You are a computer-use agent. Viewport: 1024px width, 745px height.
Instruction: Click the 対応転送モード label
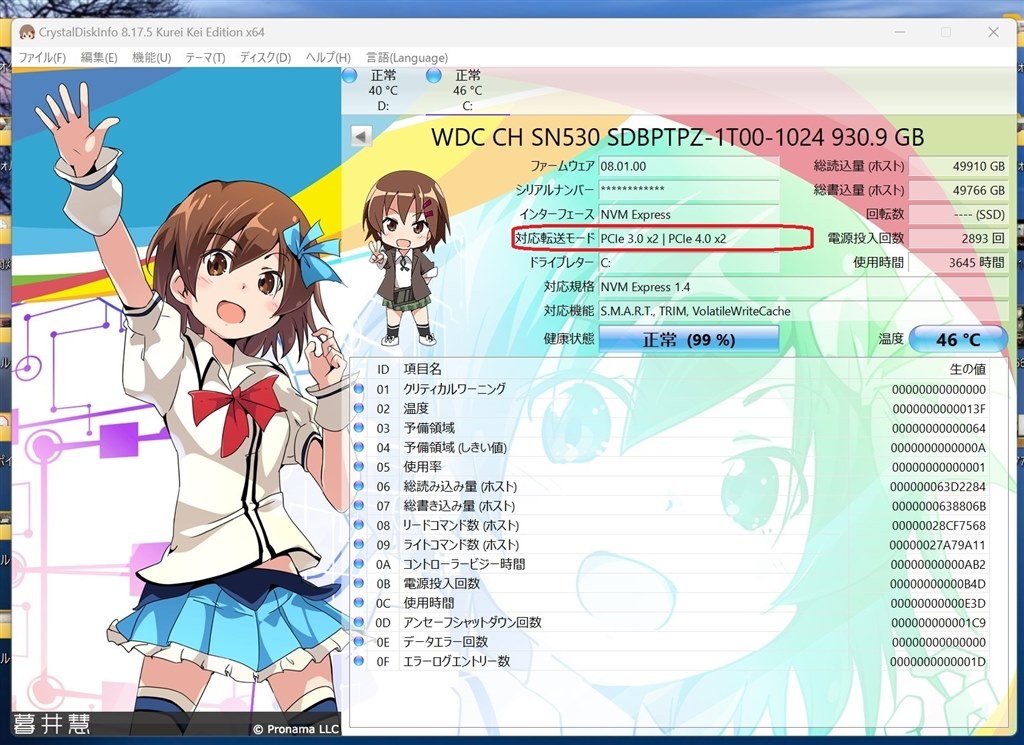tap(554, 238)
